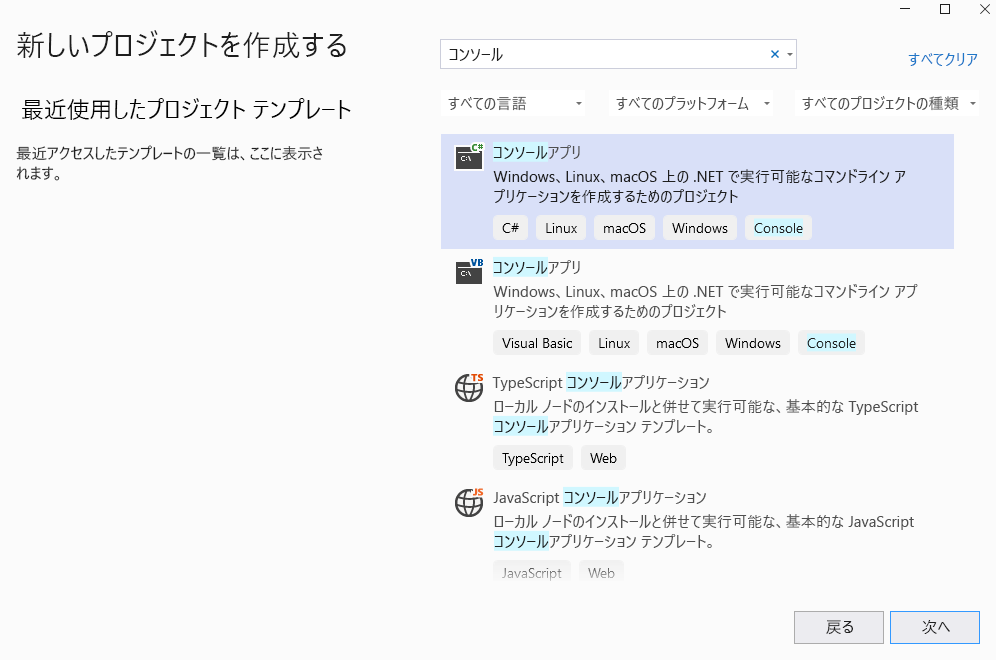Click the 新しいプロジェクトを作成する title
Viewport: 996px width, 660px height.
tap(182, 45)
